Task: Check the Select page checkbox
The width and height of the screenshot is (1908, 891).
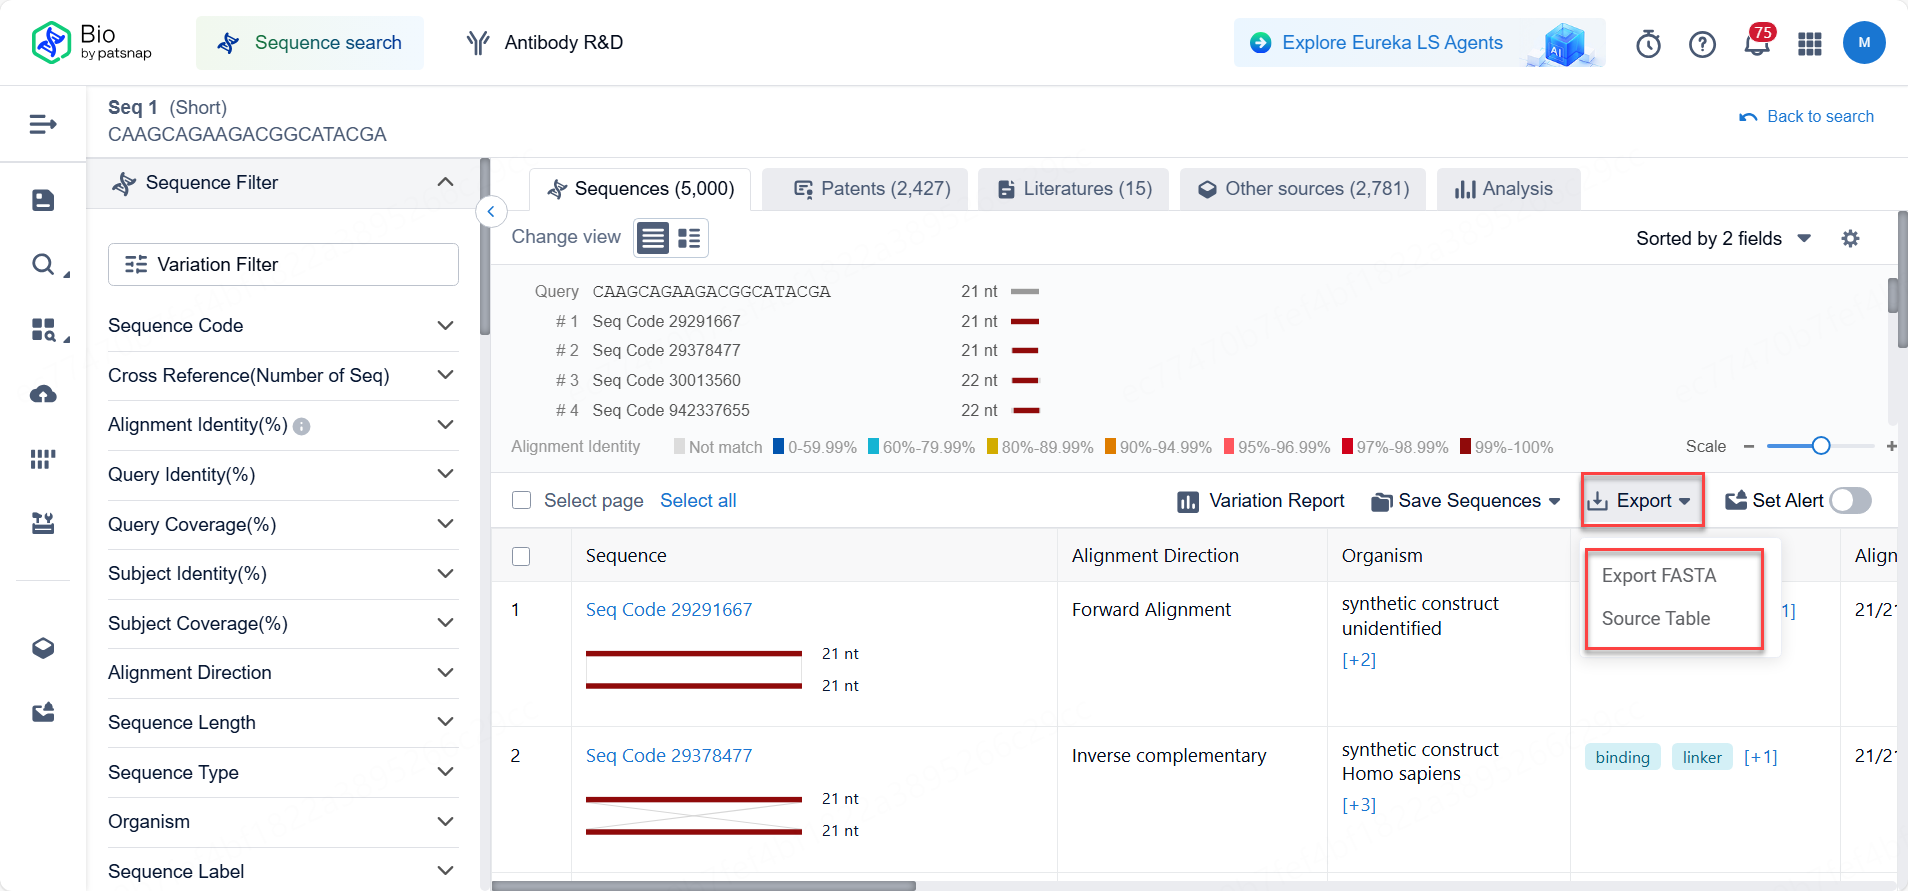Action: 521,500
